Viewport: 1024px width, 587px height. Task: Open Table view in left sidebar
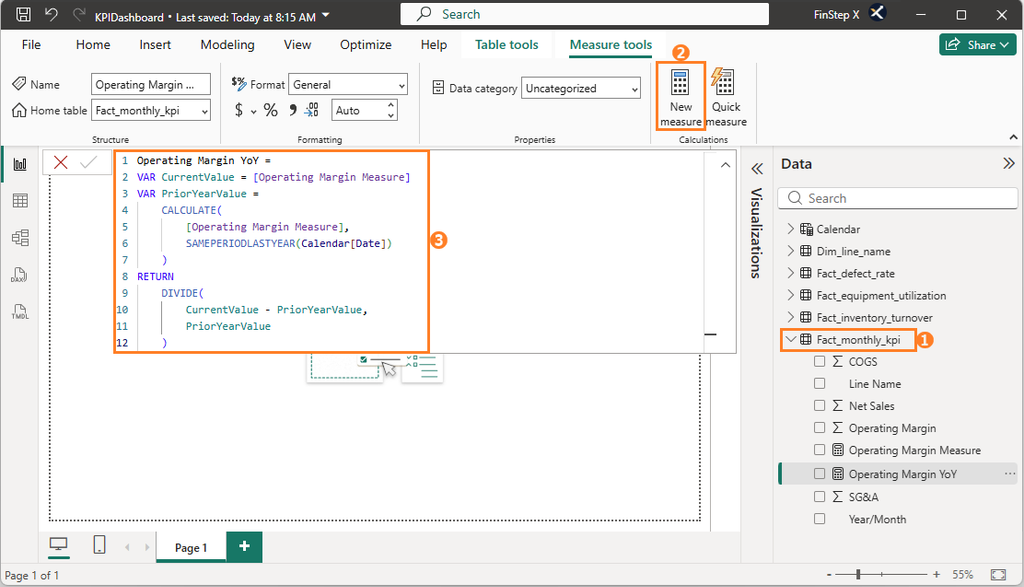tap(20, 200)
